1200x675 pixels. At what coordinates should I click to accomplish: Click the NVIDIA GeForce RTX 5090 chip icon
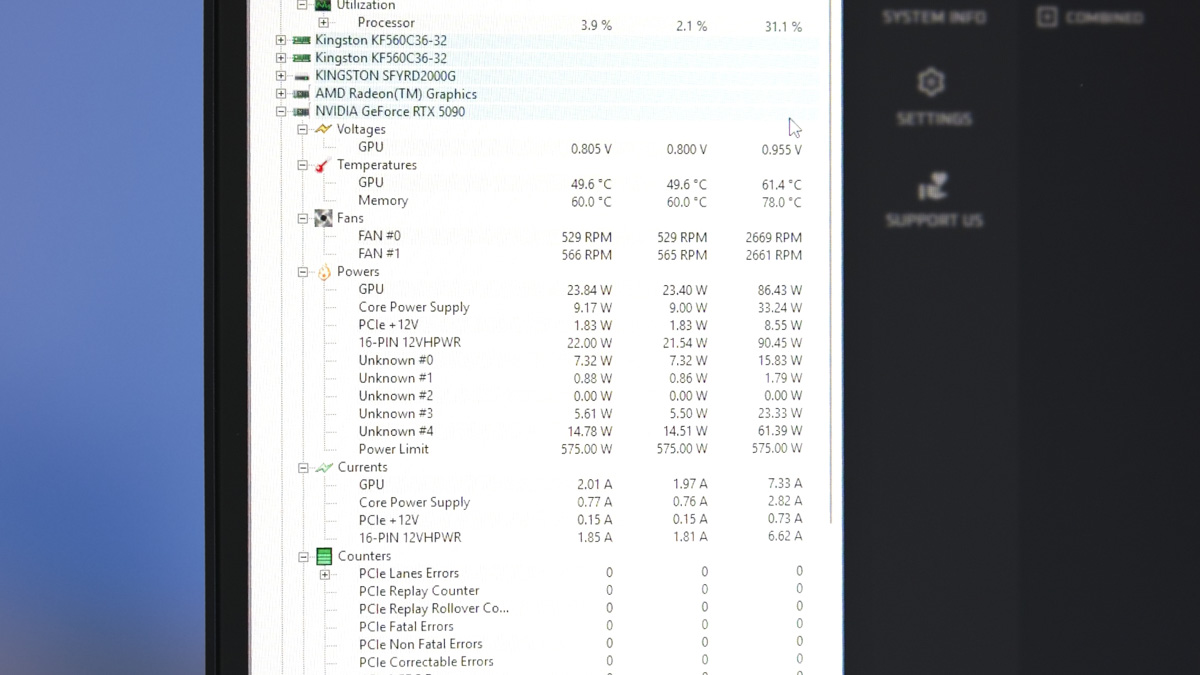coord(301,112)
